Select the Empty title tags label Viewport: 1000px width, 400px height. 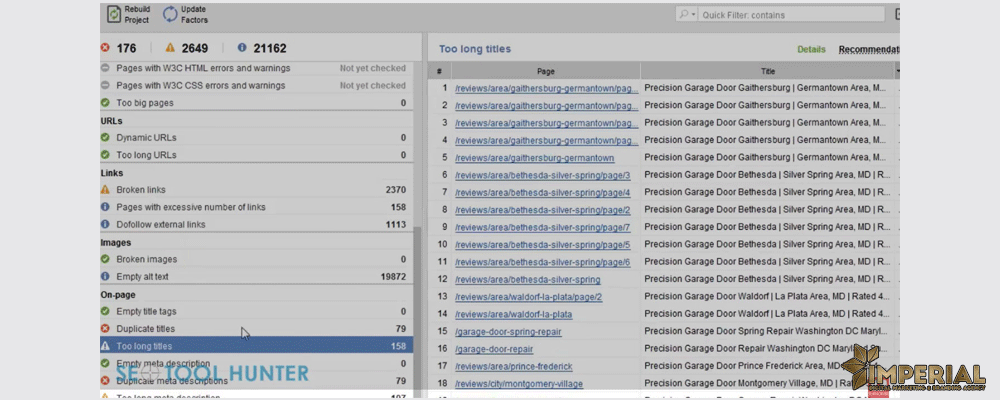(x=146, y=311)
